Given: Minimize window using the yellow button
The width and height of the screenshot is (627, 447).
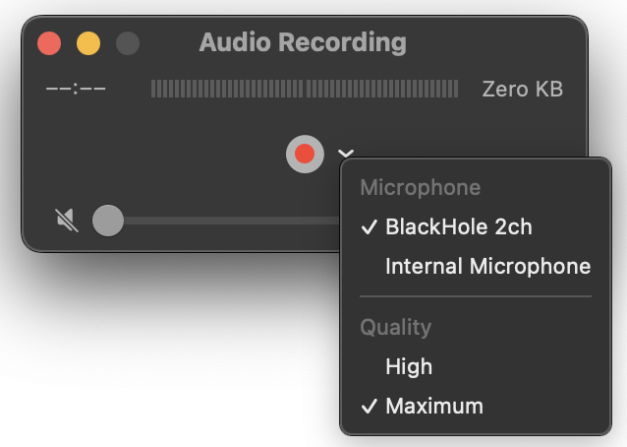Looking at the screenshot, I should pyautogui.click(x=89, y=44).
